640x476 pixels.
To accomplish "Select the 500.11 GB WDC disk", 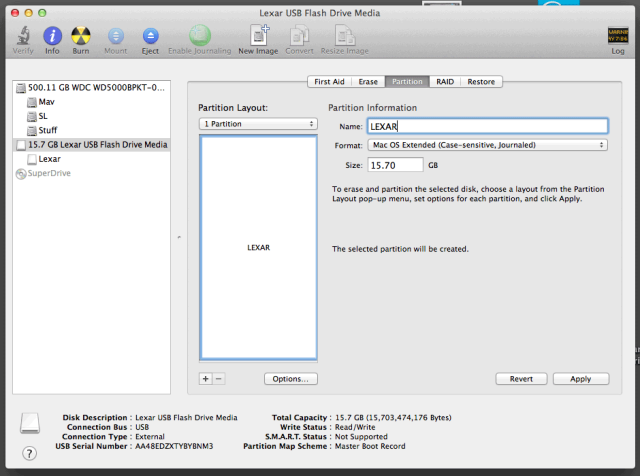I will tap(91, 88).
